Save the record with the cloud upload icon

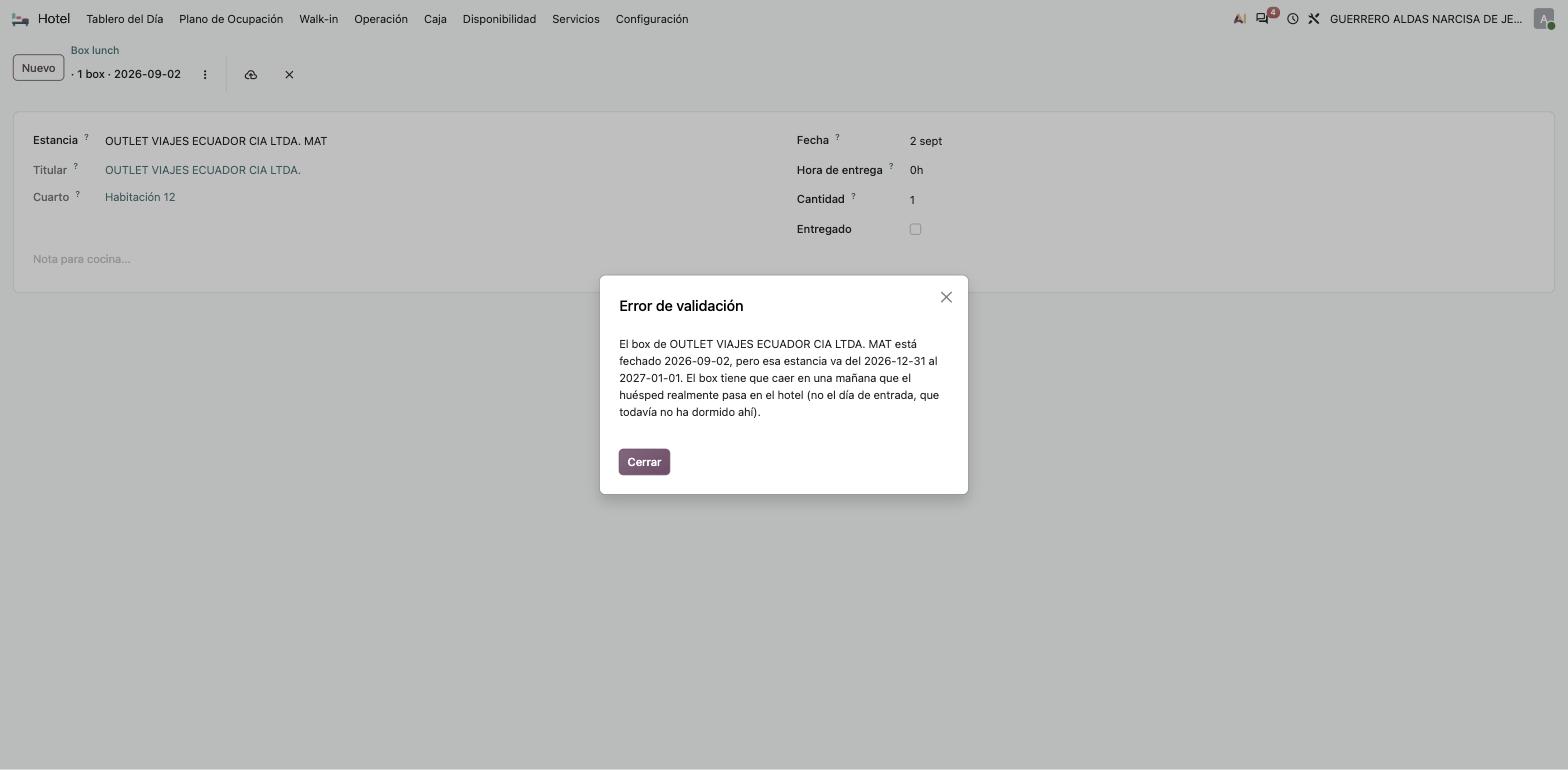[251, 75]
